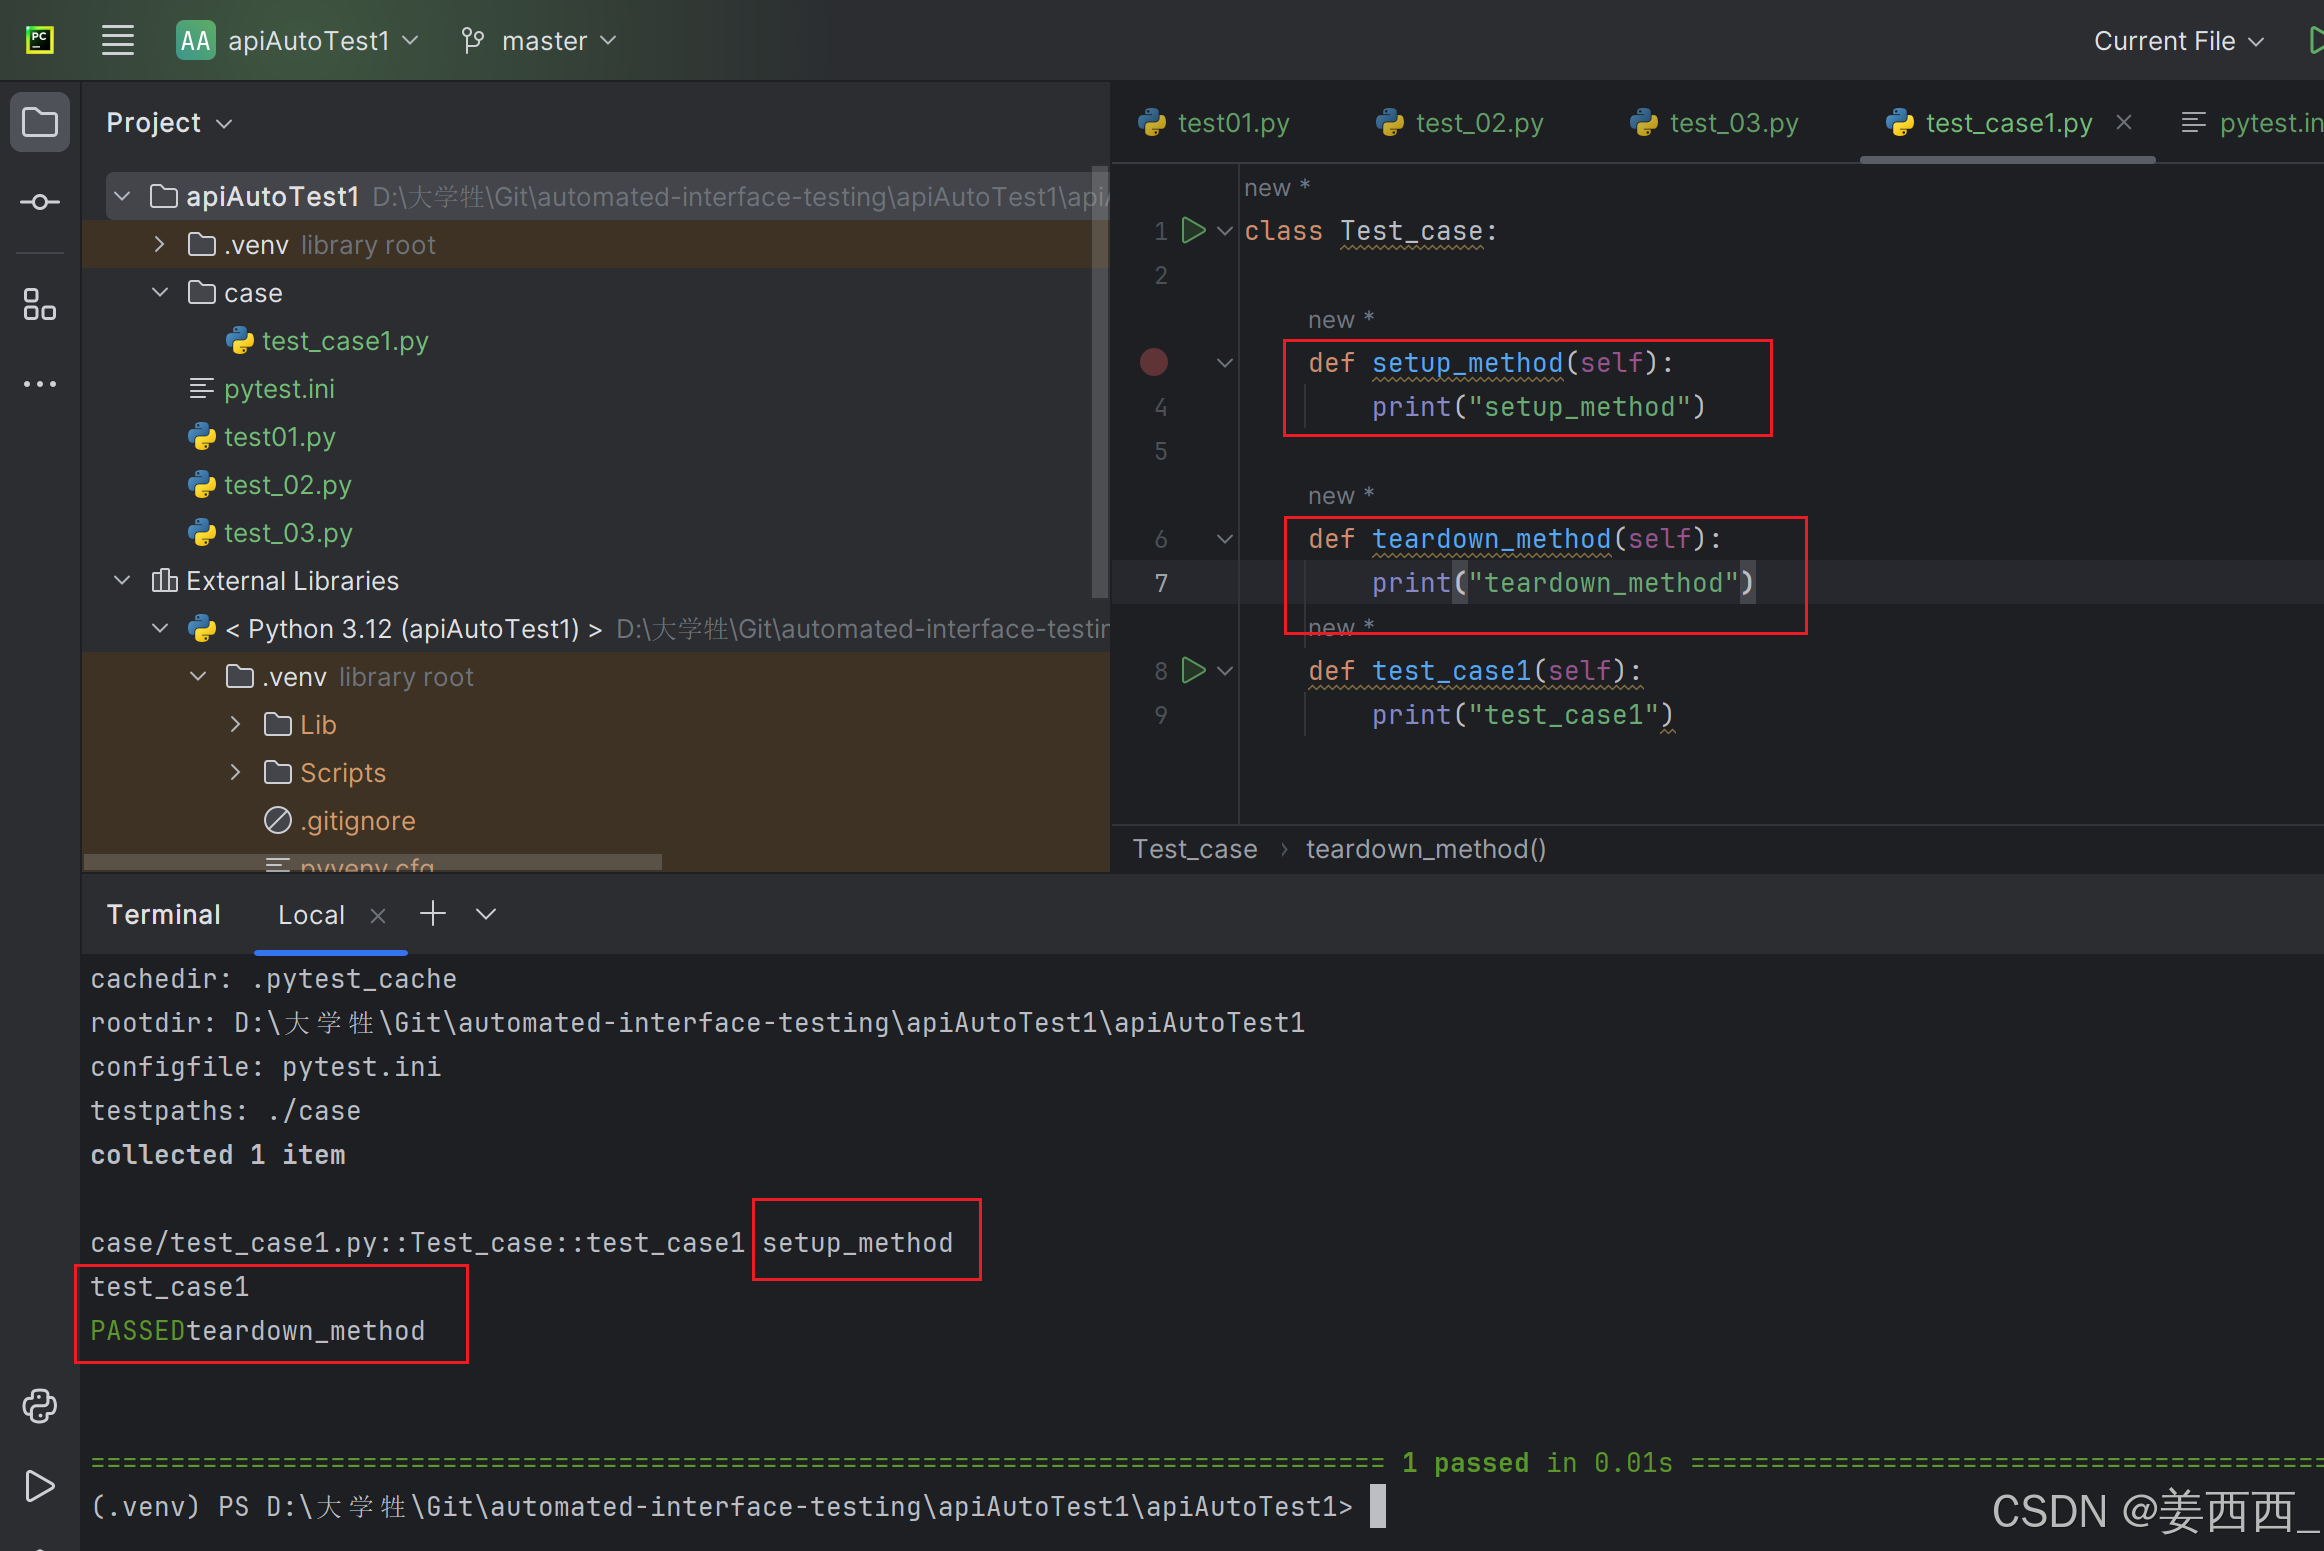
Task: Open test01.py in project tree
Action: pyautogui.click(x=262, y=436)
